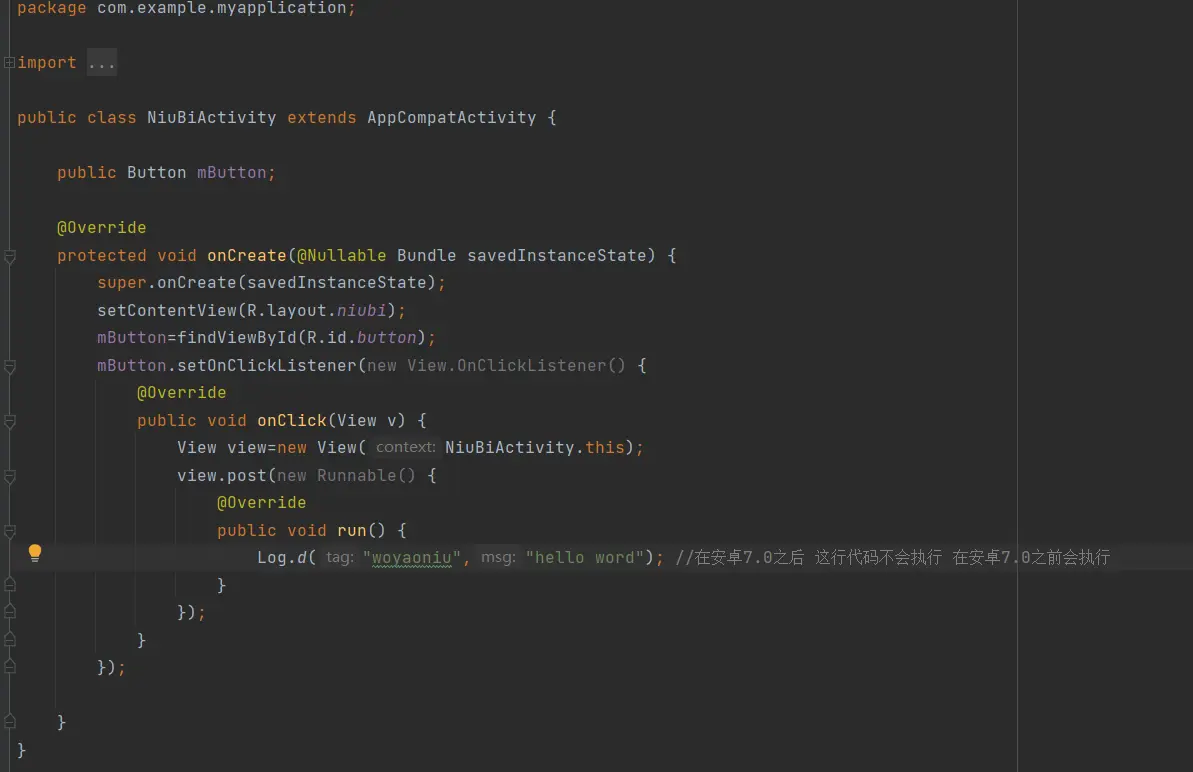1193x772 pixels.
Task: Collapse the onClick method via gutter marker
Action: [x=9, y=421]
